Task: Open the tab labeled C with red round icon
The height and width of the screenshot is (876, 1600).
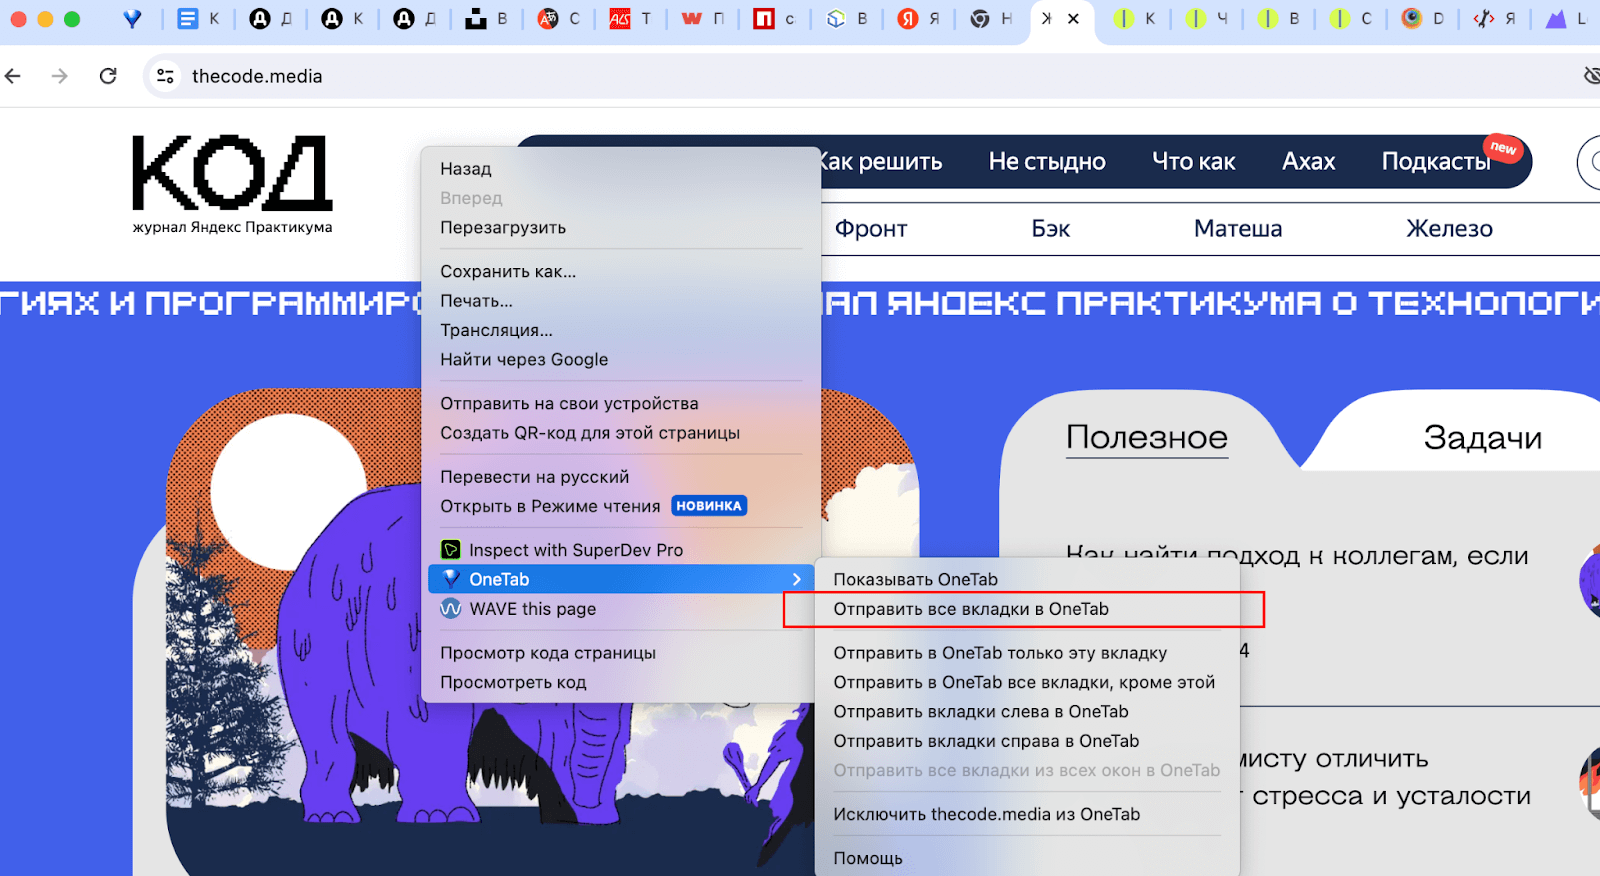Action: (559, 19)
